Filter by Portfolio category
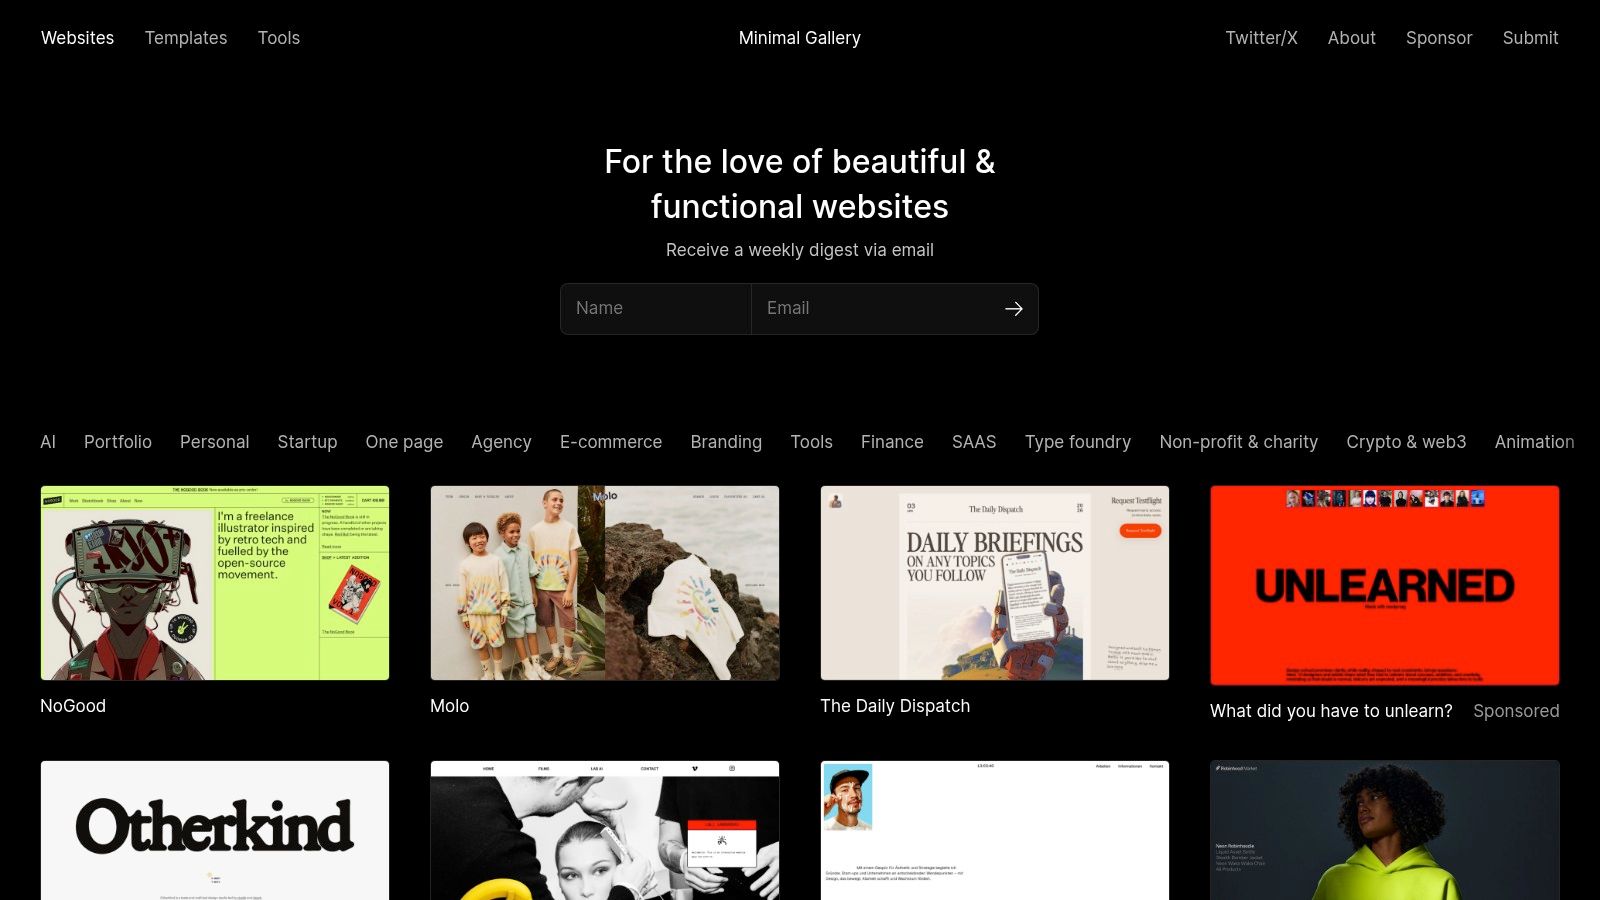 click(x=118, y=442)
